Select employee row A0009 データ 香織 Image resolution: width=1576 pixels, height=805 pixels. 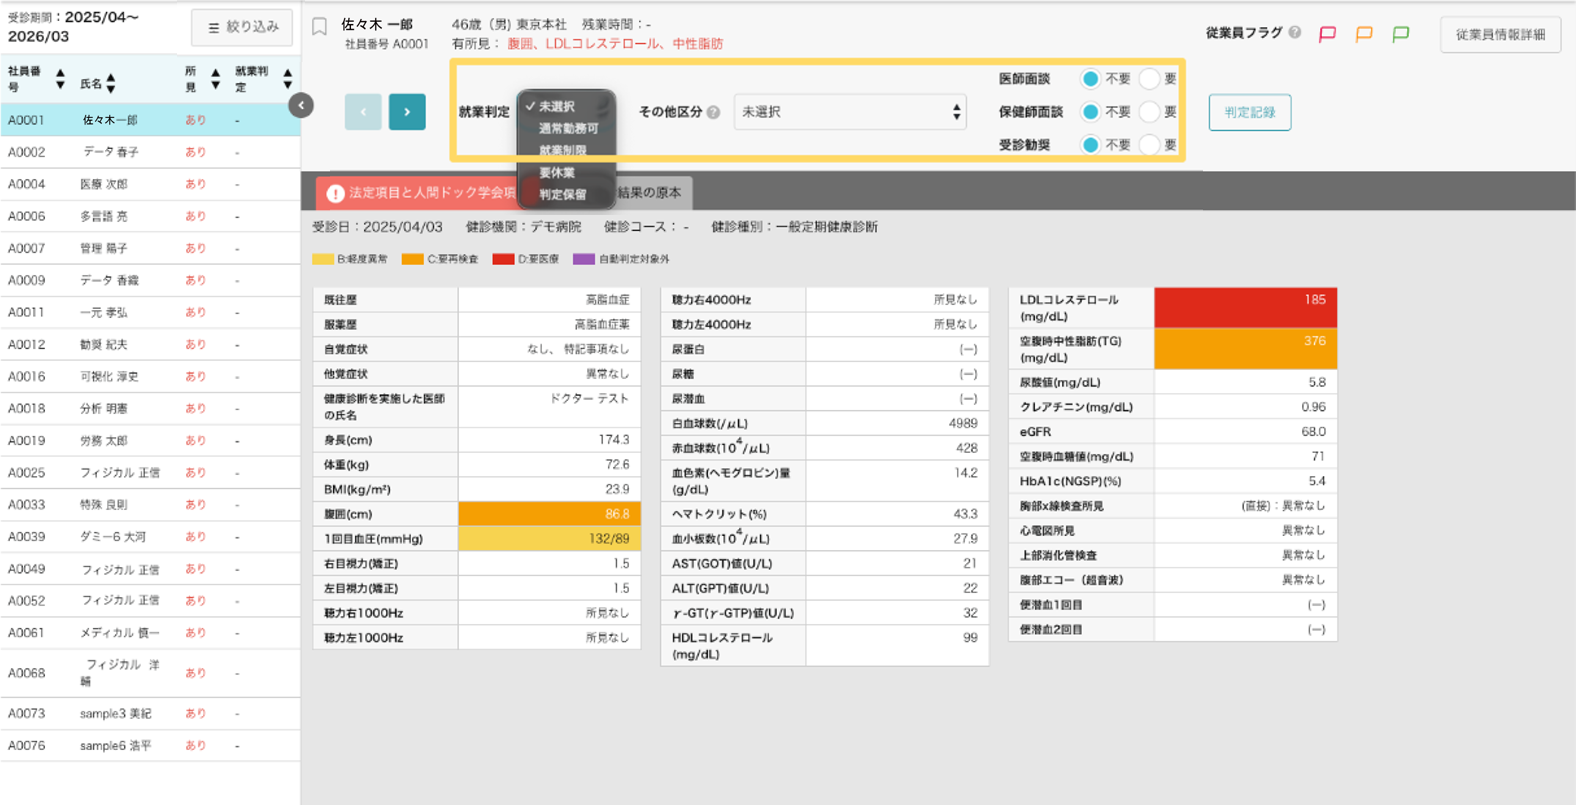pyautogui.click(x=150, y=280)
